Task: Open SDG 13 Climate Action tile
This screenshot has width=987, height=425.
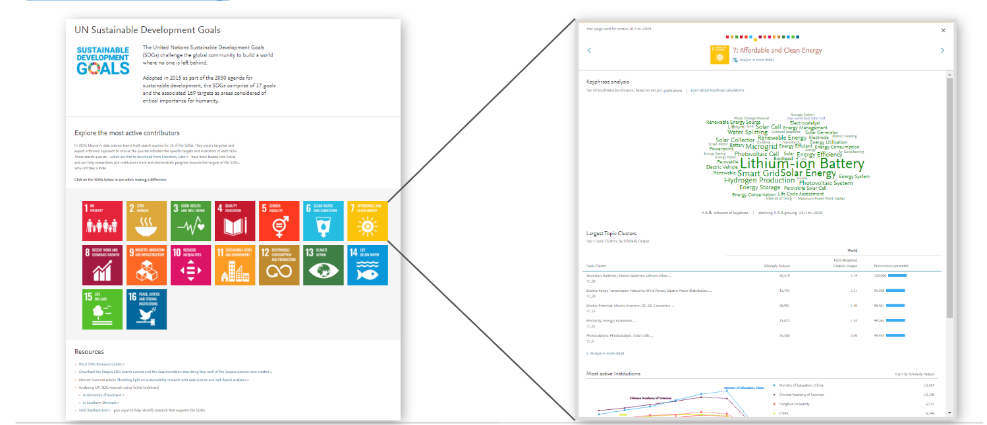Action: point(323,265)
